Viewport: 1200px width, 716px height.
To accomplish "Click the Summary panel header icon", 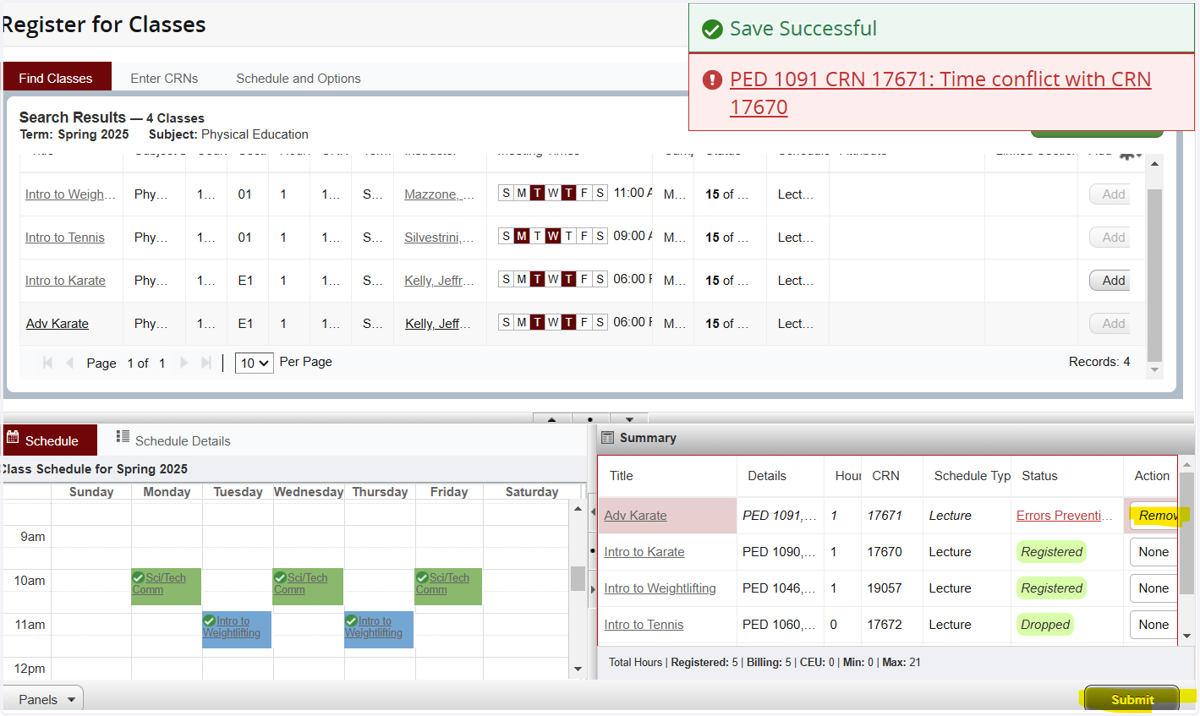I will pyautogui.click(x=607, y=438).
